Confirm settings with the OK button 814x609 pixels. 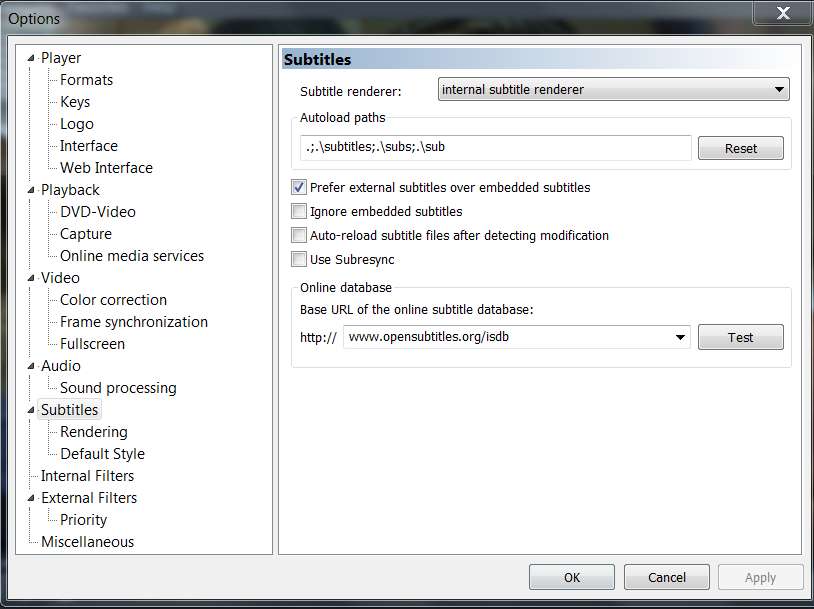[x=572, y=577]
